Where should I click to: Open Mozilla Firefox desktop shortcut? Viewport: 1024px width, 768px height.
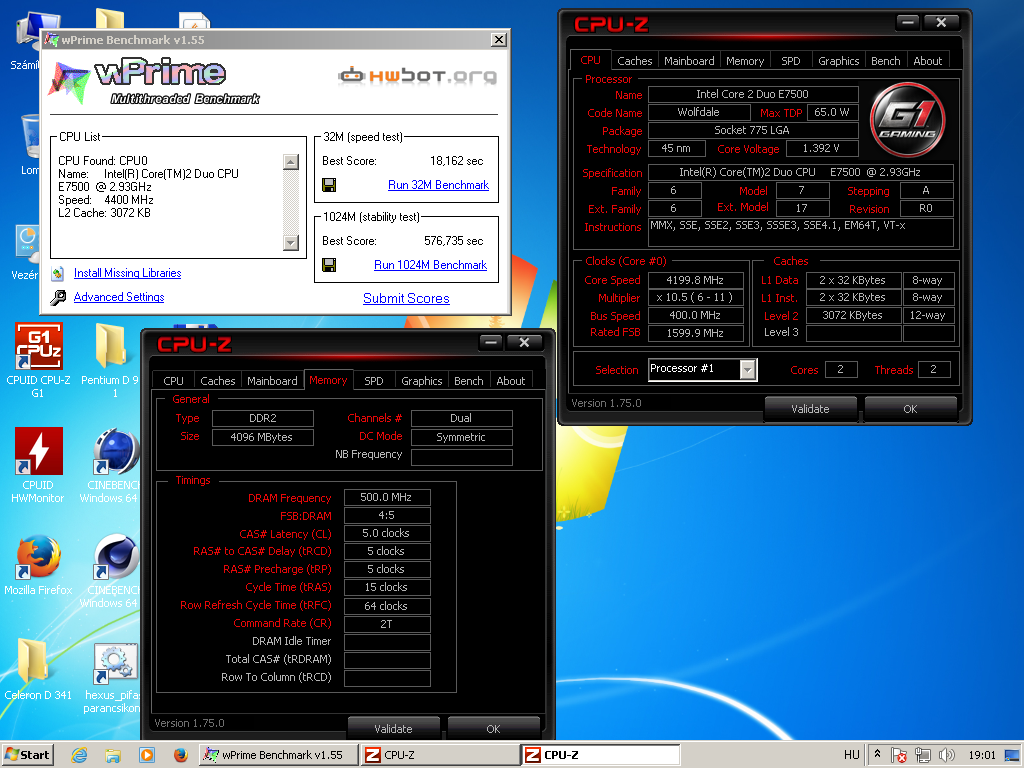(39, 556)
